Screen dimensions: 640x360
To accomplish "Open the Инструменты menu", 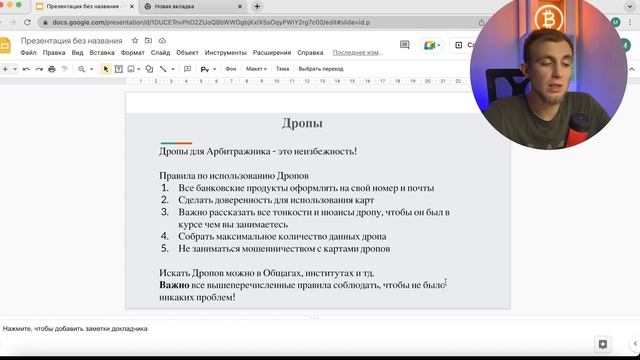I will coord(226,53).
